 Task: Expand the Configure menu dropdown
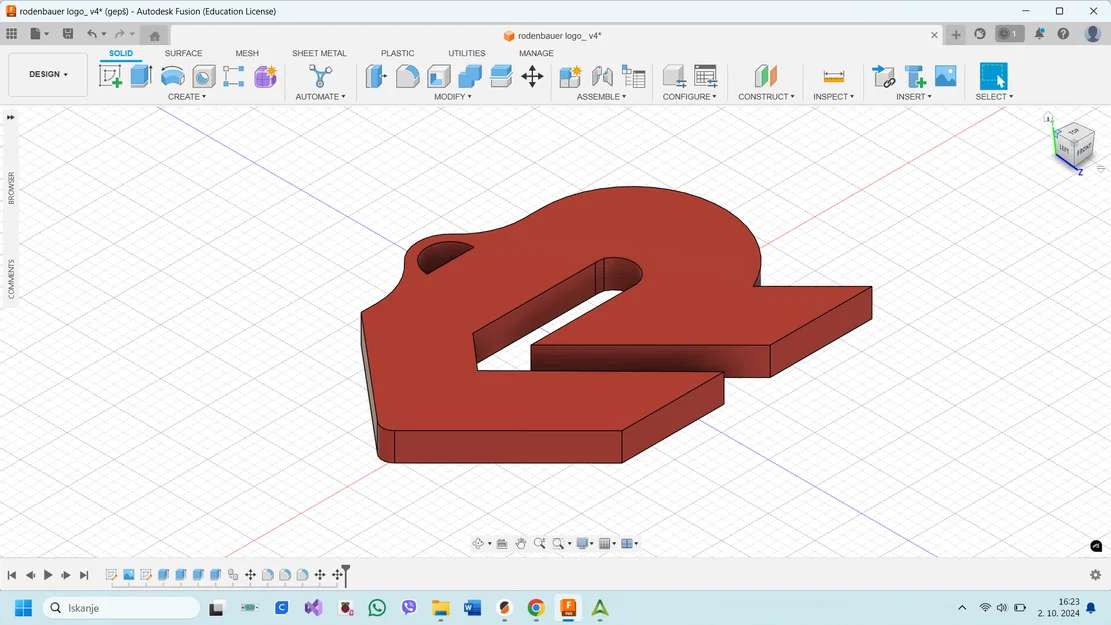[689, 96]
